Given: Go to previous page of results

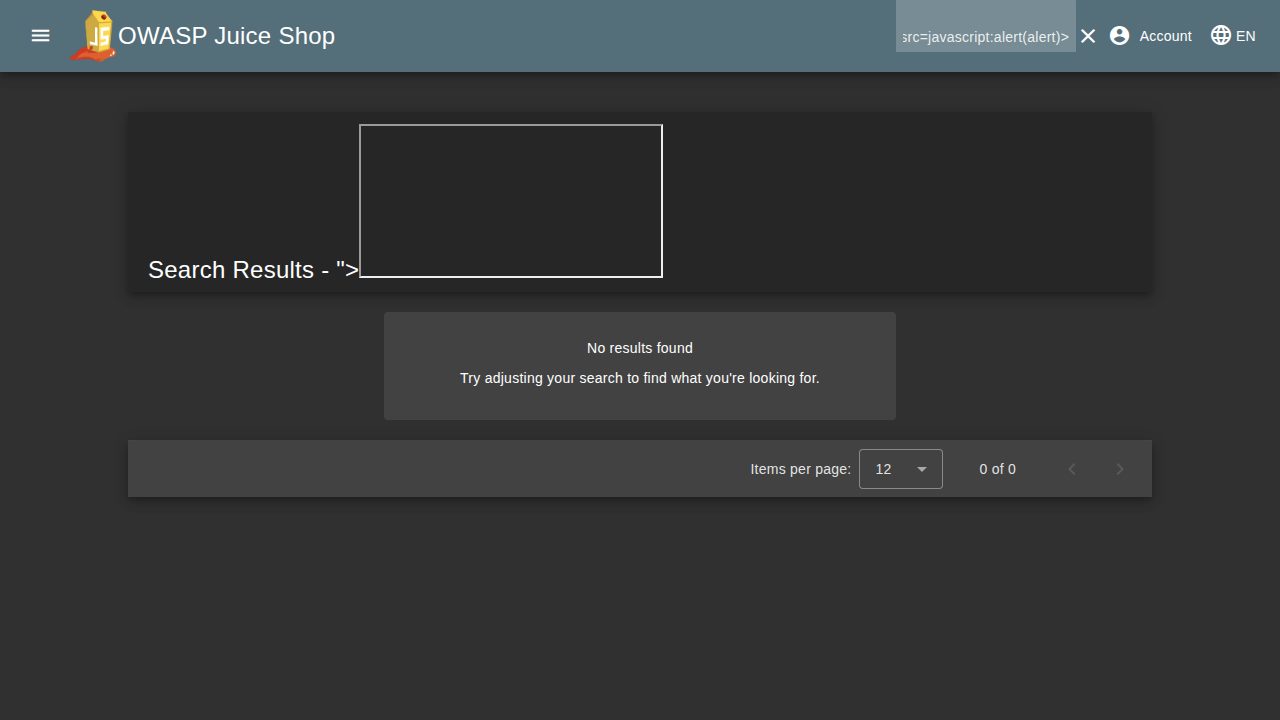Looking at the screenshot, I should click(1072, 469).
